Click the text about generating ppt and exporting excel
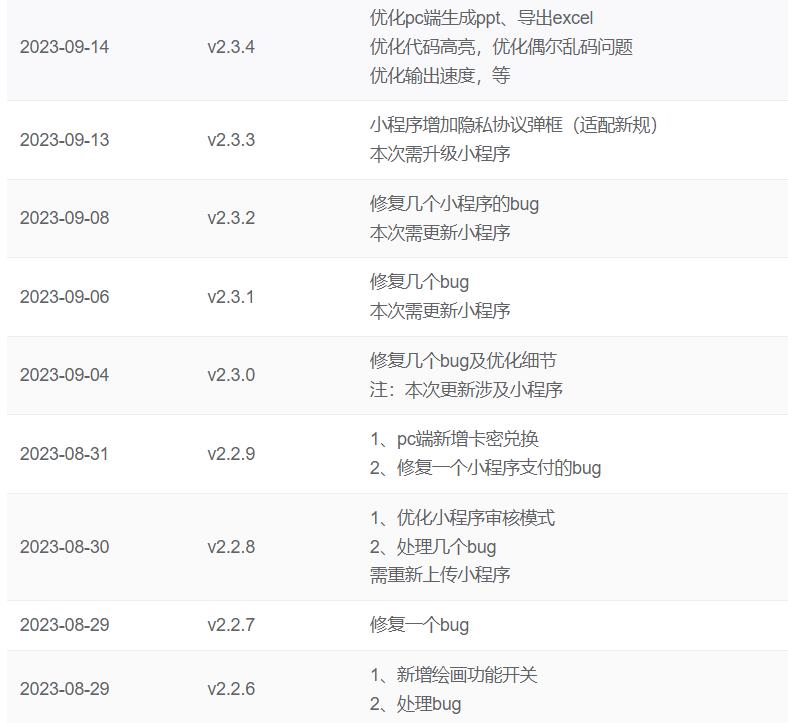This screenshot has width=788, height=723. click(x=481, y=18)
